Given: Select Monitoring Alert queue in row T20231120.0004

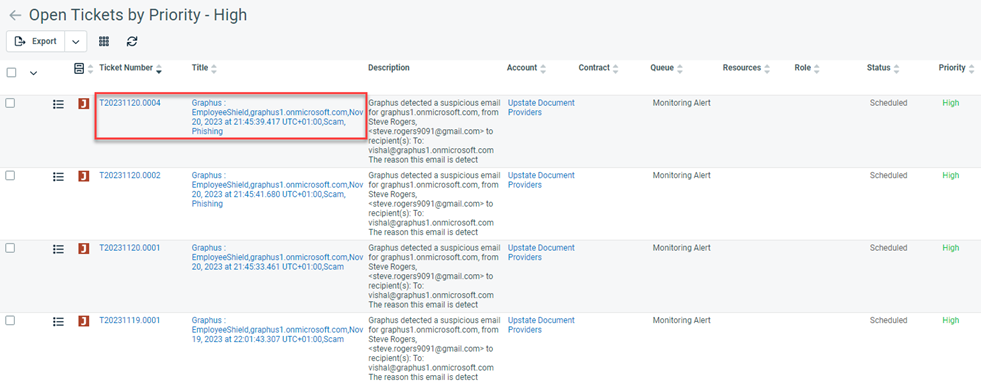Looking at the screenshot, I should 681,103.
